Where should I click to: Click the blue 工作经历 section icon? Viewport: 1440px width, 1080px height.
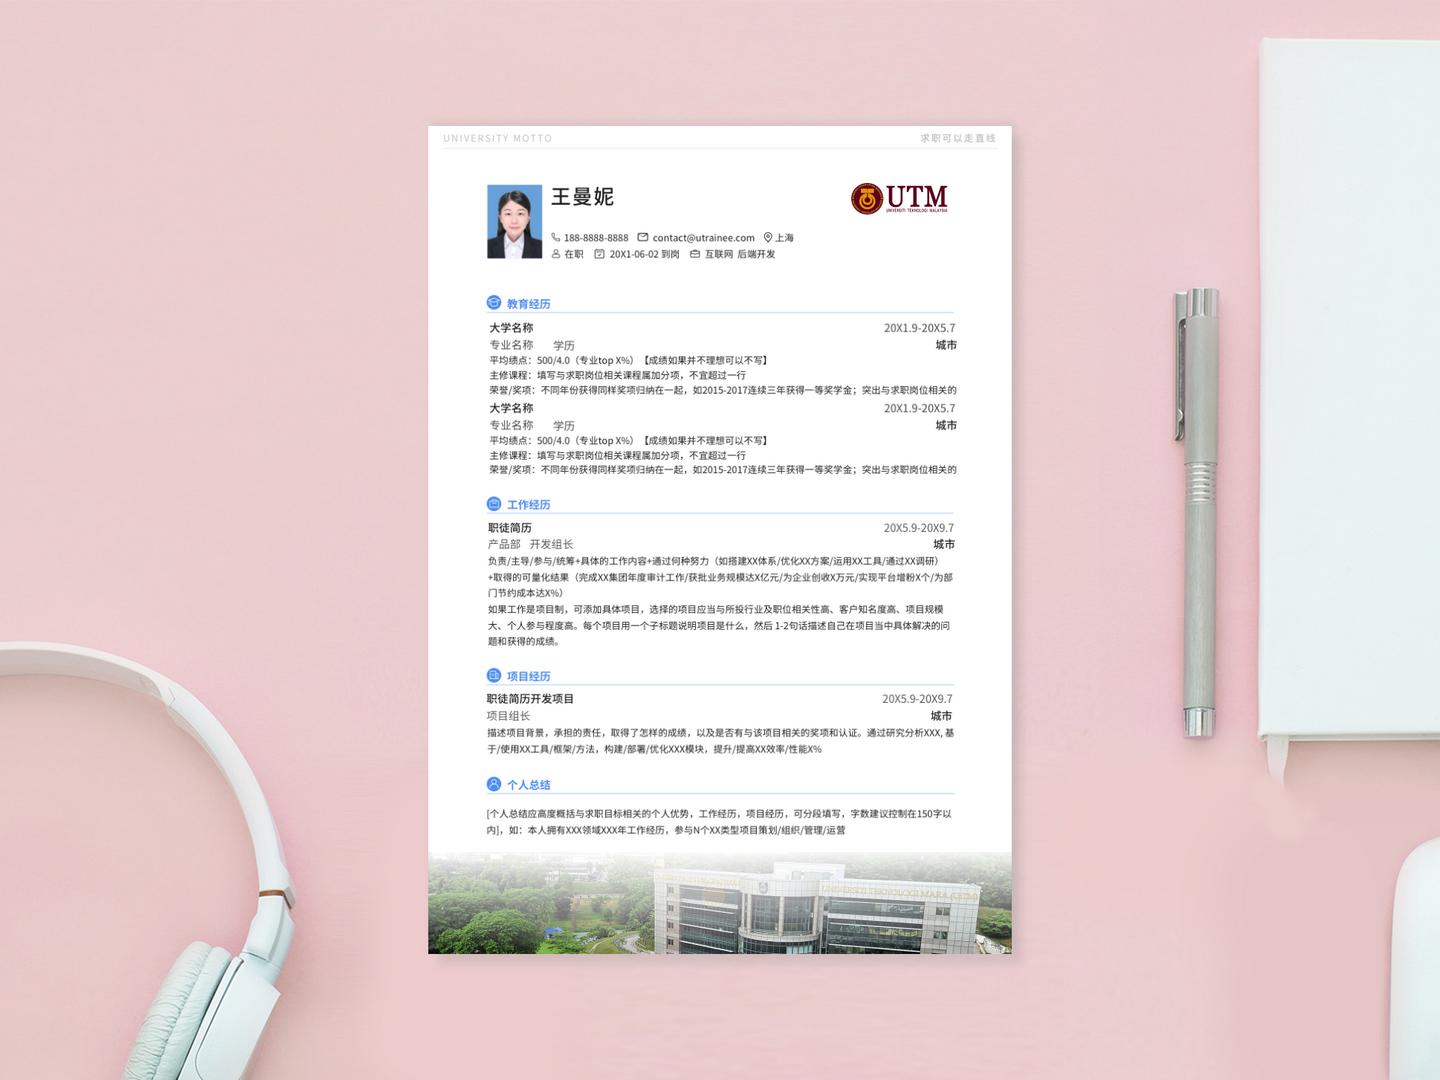pyautogui.click(x=492, y=505)
